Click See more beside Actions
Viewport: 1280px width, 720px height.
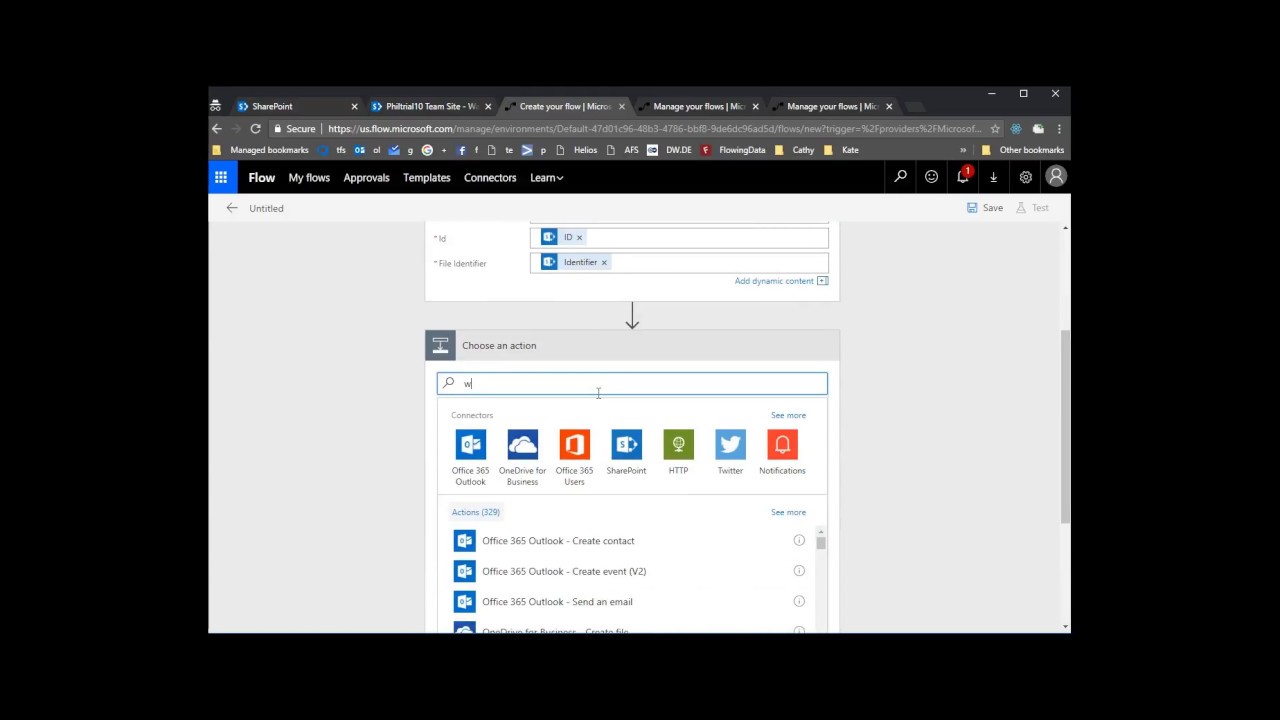(x=788, y=512)
